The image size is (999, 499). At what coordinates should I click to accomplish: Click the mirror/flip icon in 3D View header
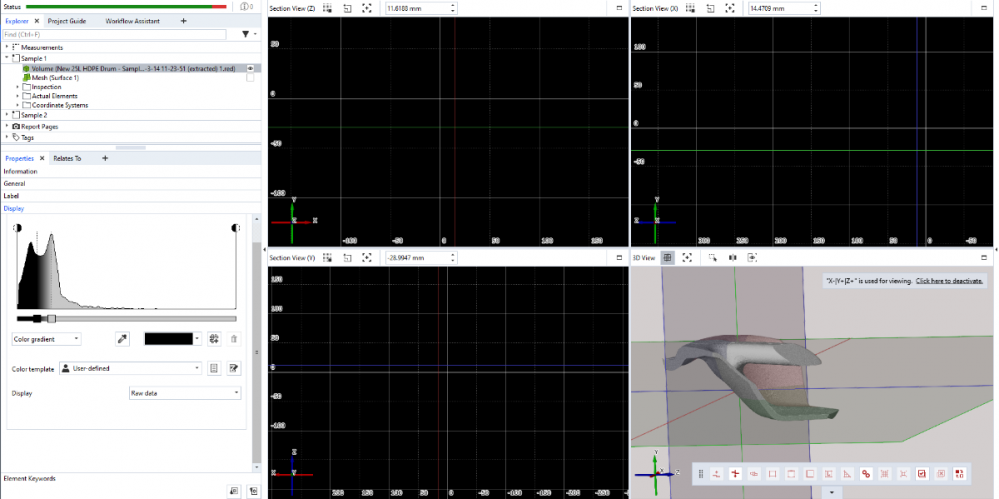pos(733,257)
